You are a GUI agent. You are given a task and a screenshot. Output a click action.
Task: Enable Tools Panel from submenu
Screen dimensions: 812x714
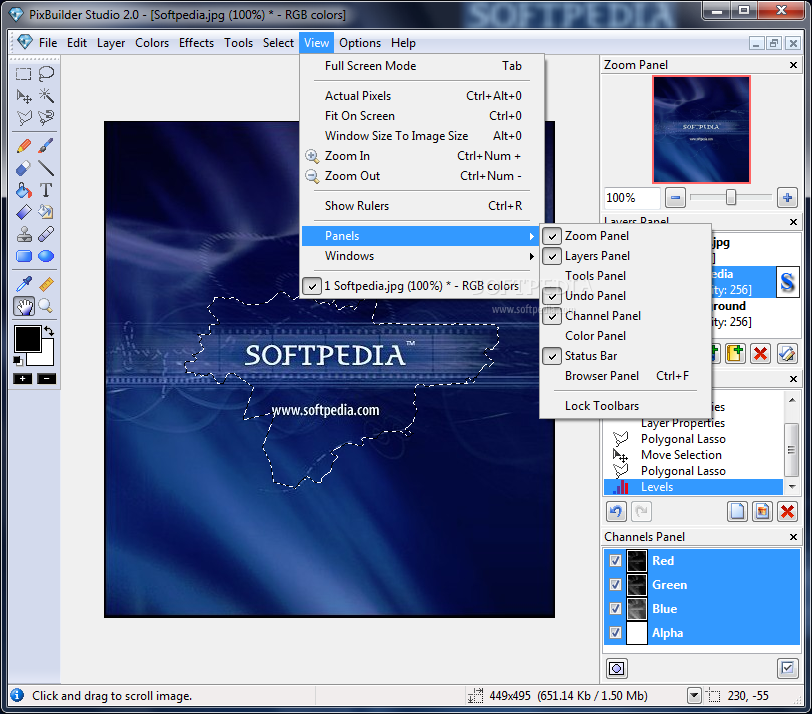tap(625, 276)
